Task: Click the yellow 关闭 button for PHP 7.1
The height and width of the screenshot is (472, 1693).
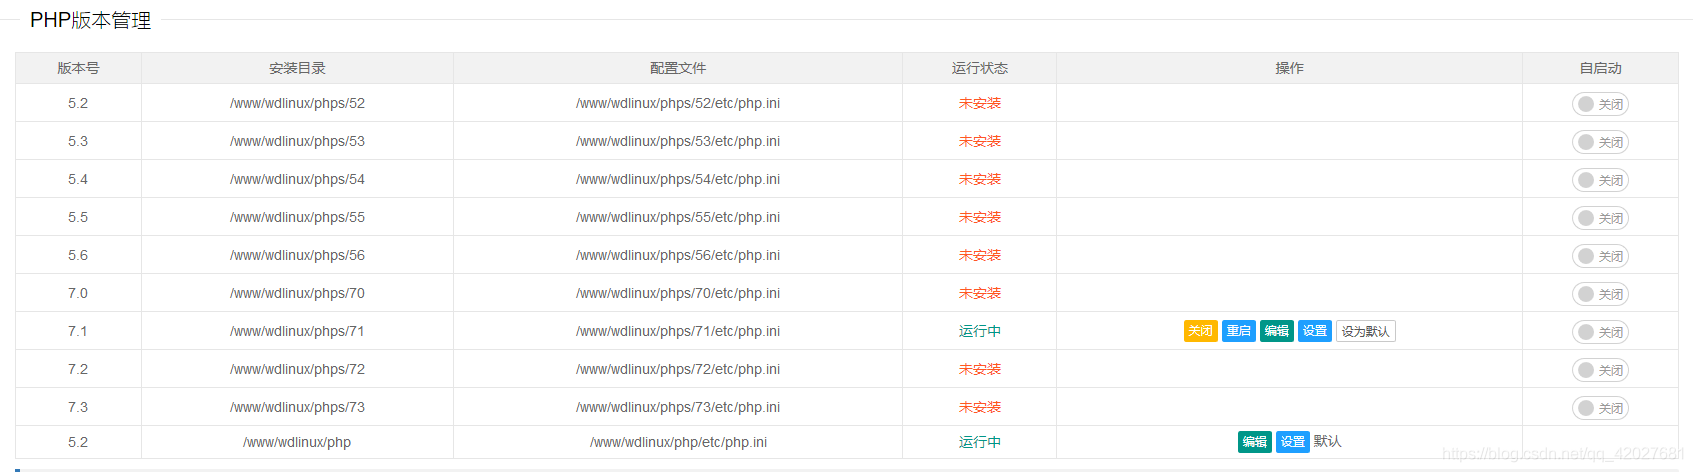Action: coord(1200,331)
